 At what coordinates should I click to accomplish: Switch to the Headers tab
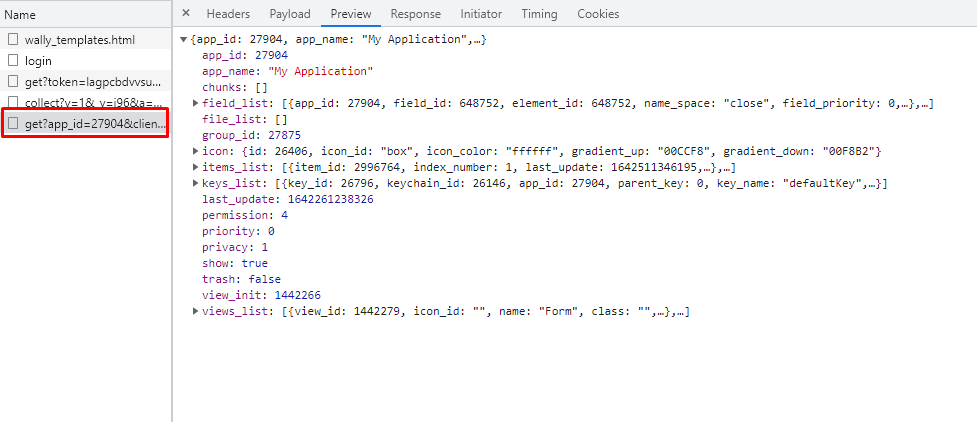tap(227, 14)
